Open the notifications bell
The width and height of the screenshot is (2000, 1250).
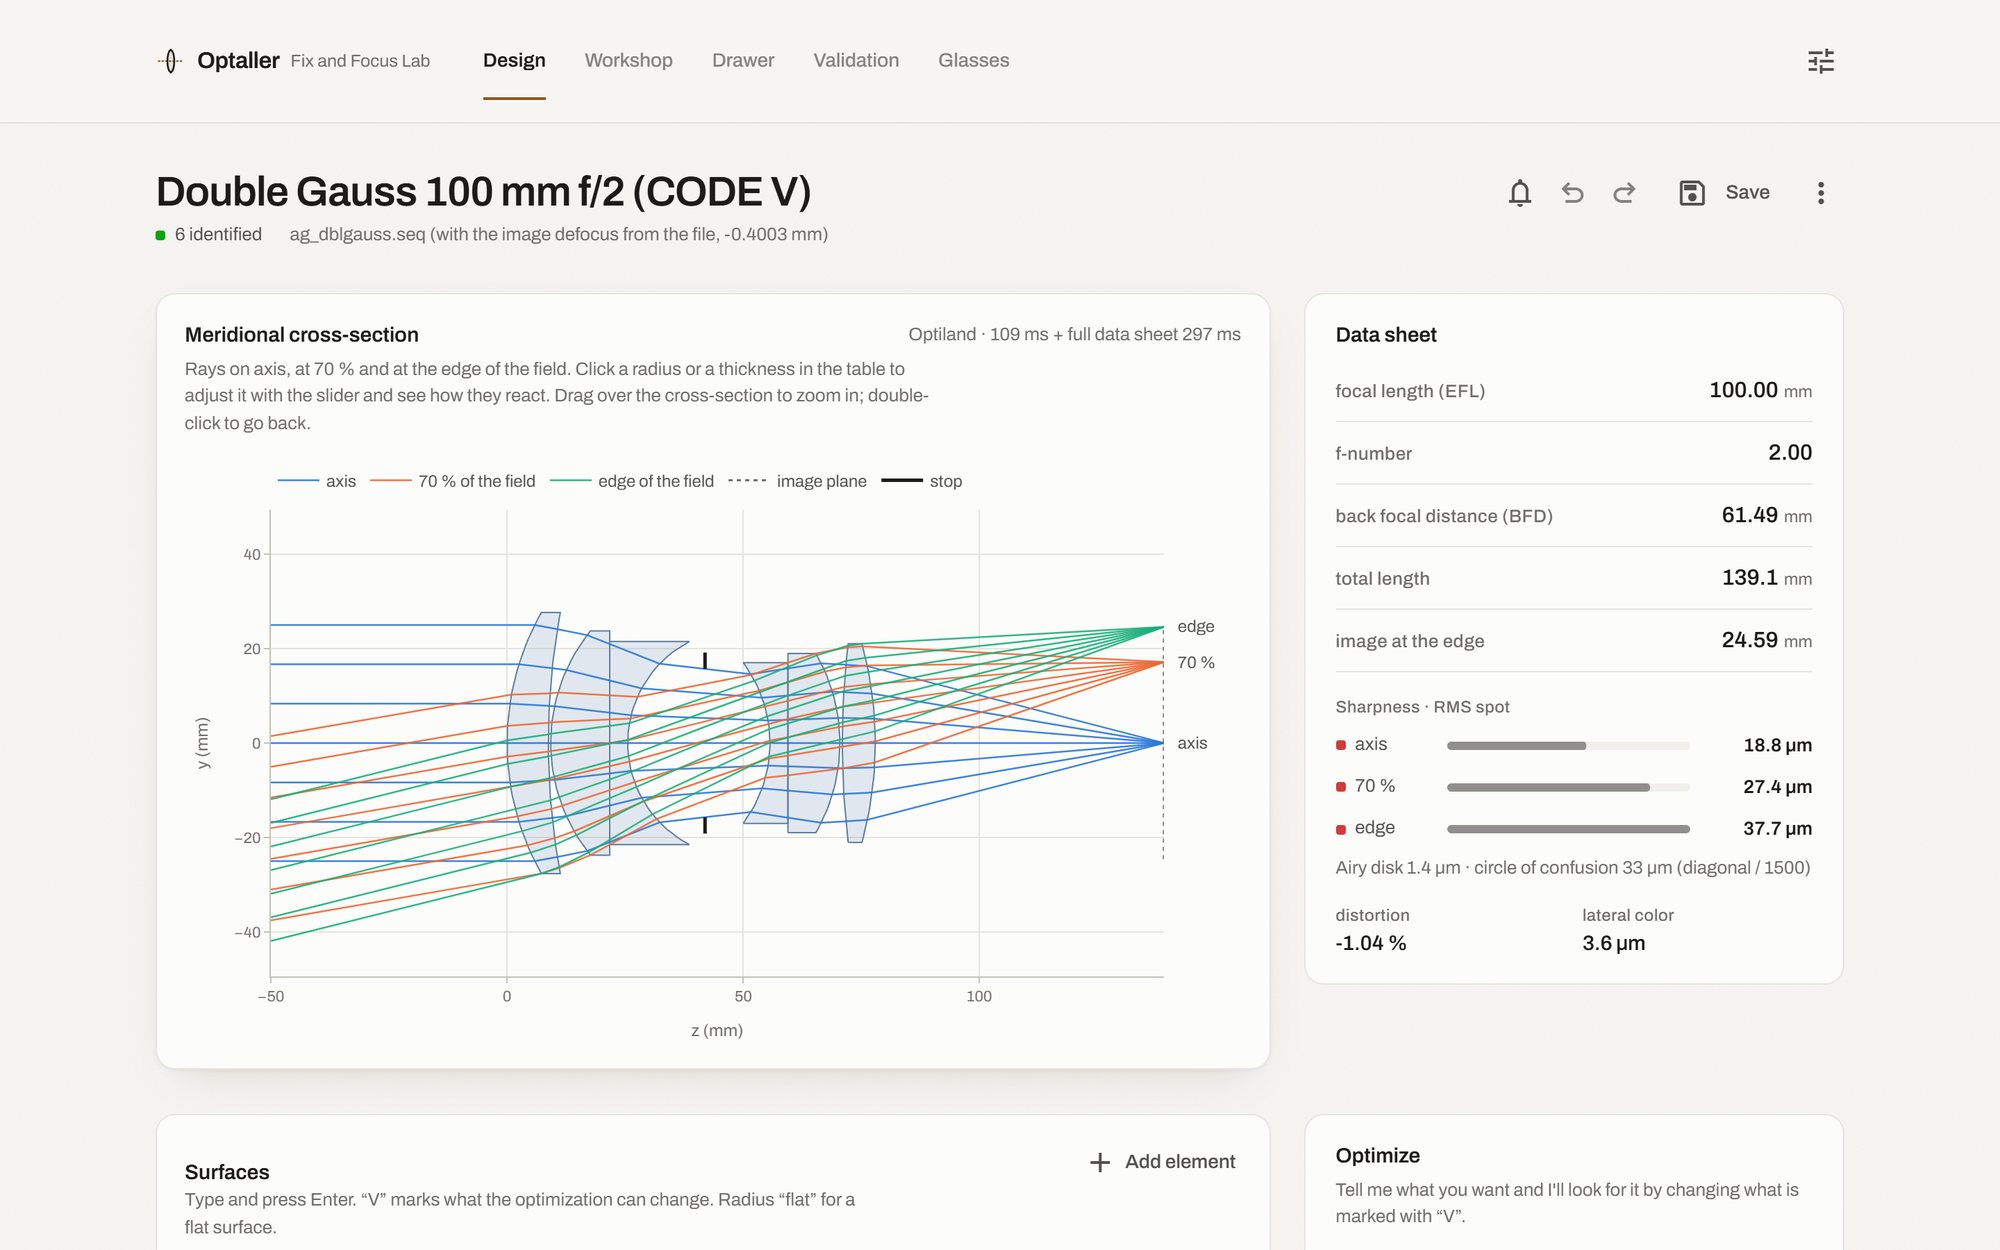click(1520, 192)
